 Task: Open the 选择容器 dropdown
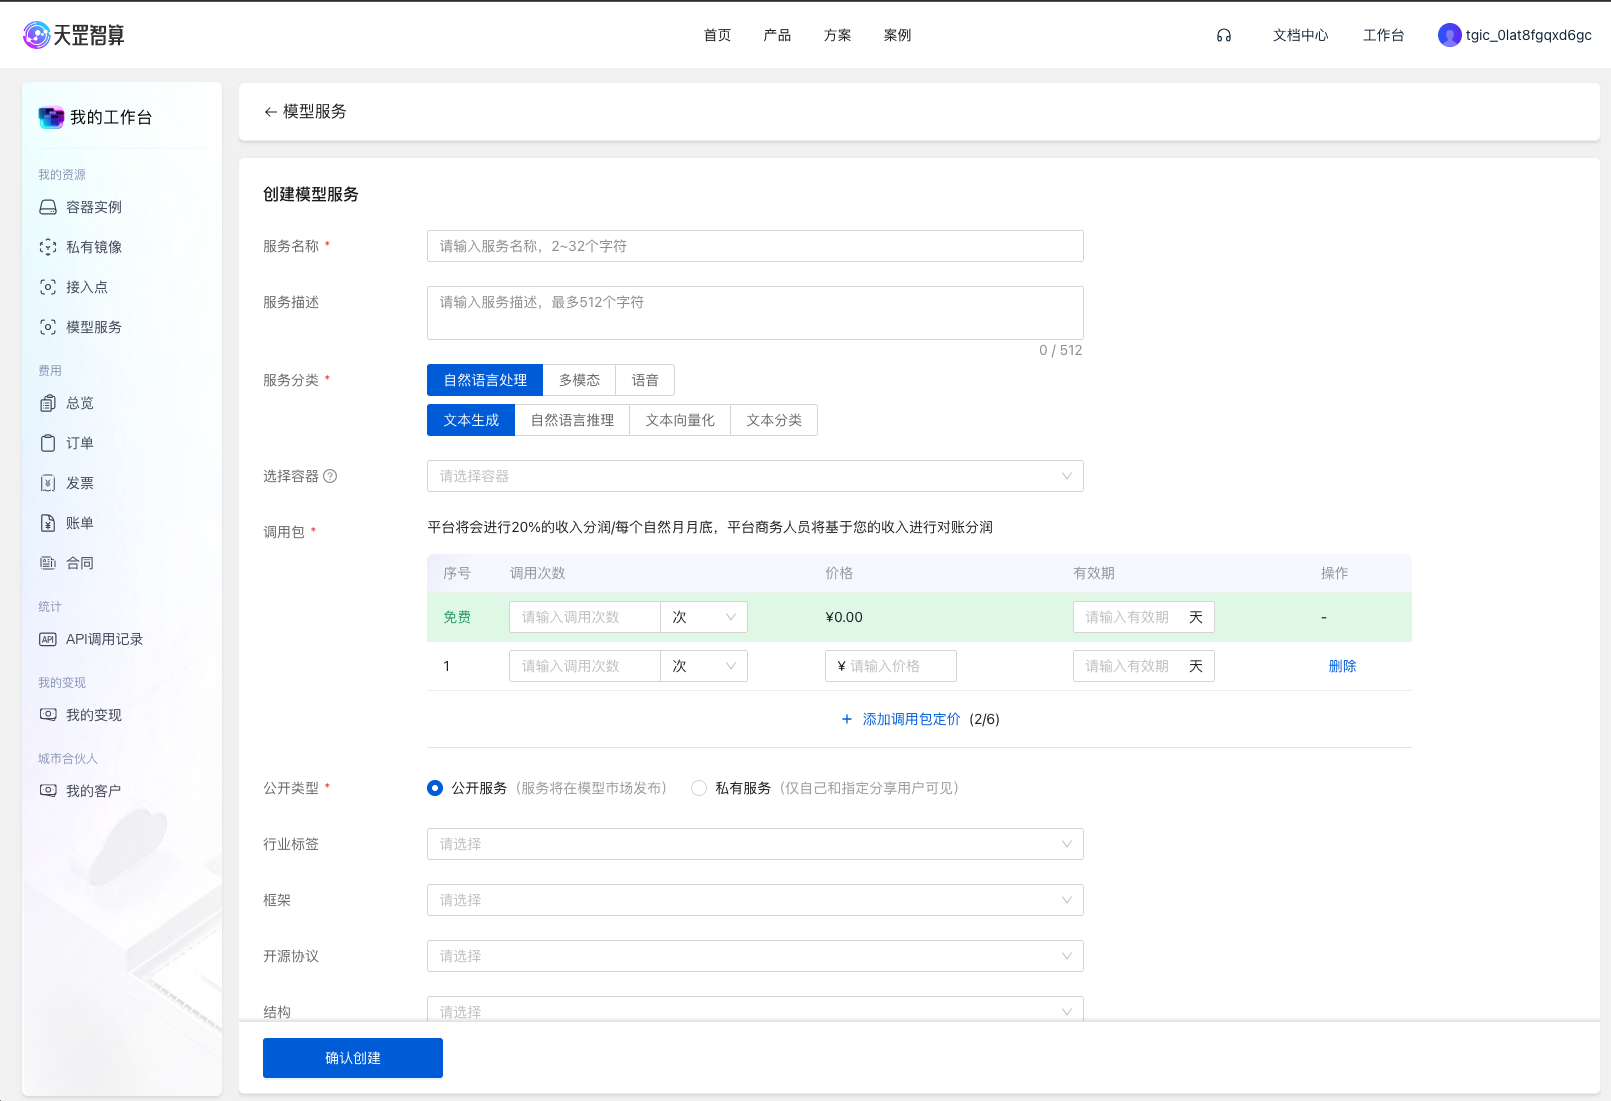pos(755,476)
